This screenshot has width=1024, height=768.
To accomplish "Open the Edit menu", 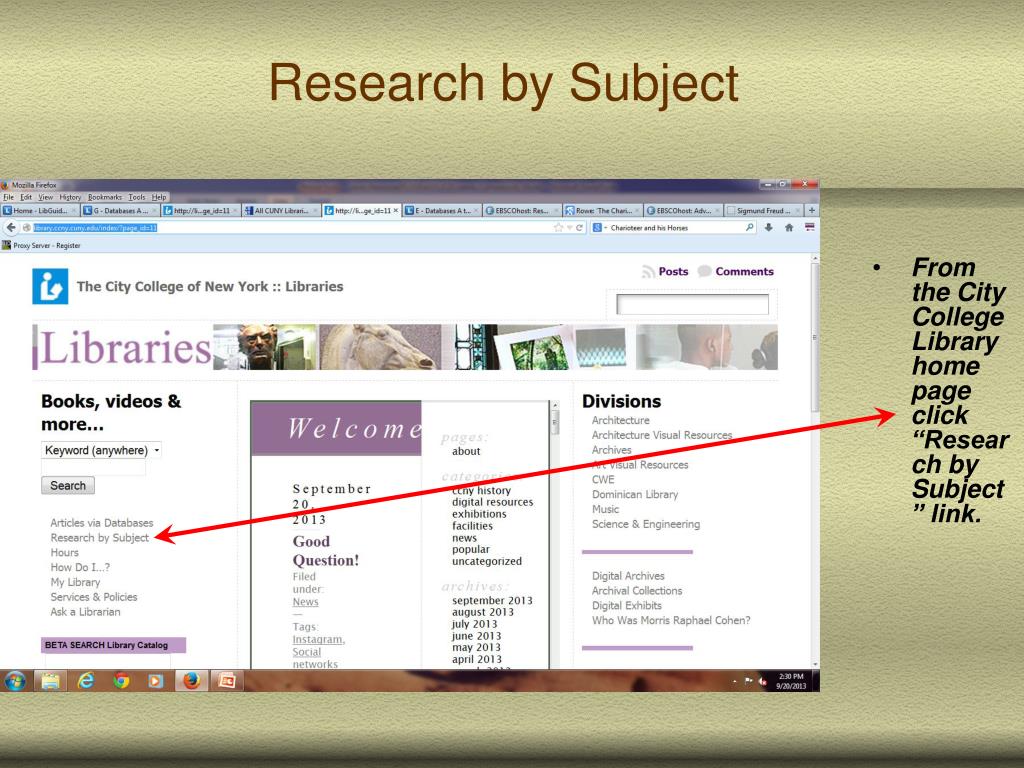I will tap(26, 197).
